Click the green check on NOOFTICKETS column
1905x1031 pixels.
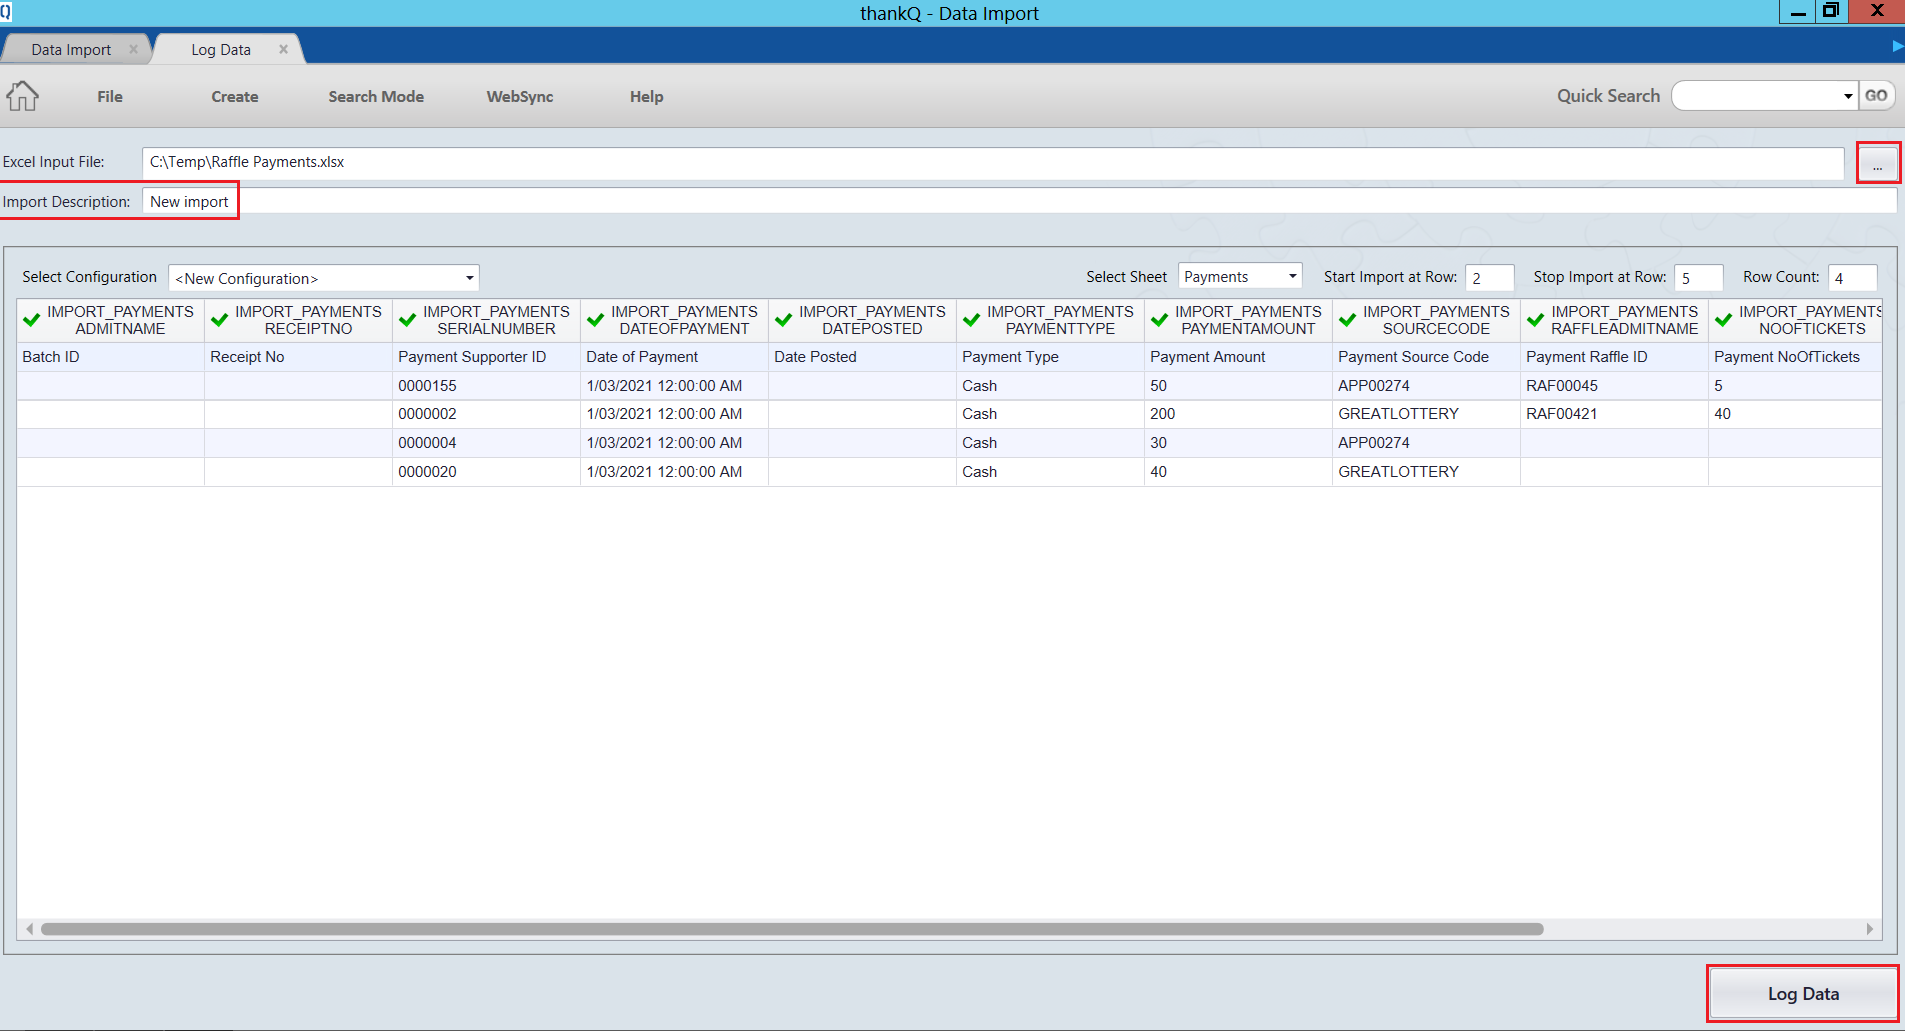click(x=1724, y=320)
